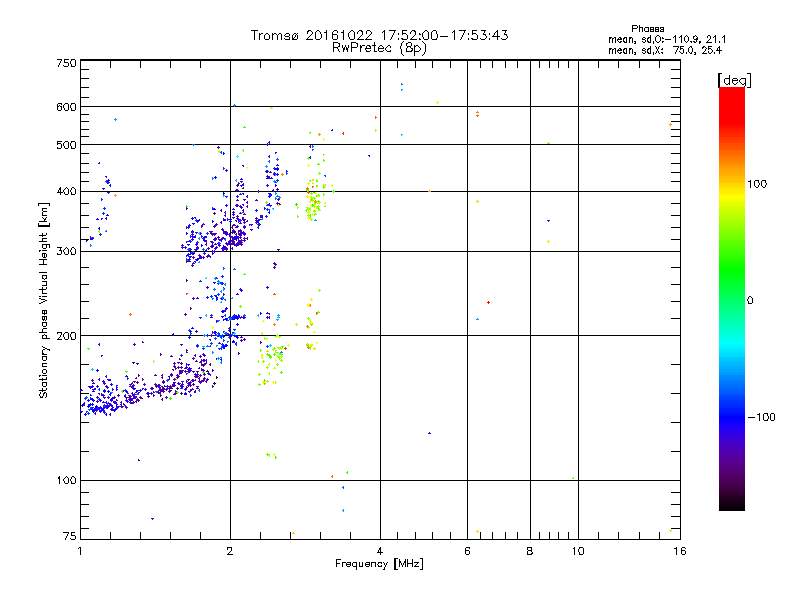The image size is (800, 600).
Task: Click the y-axis tick label '400'
Action: (x=67, y=191)
